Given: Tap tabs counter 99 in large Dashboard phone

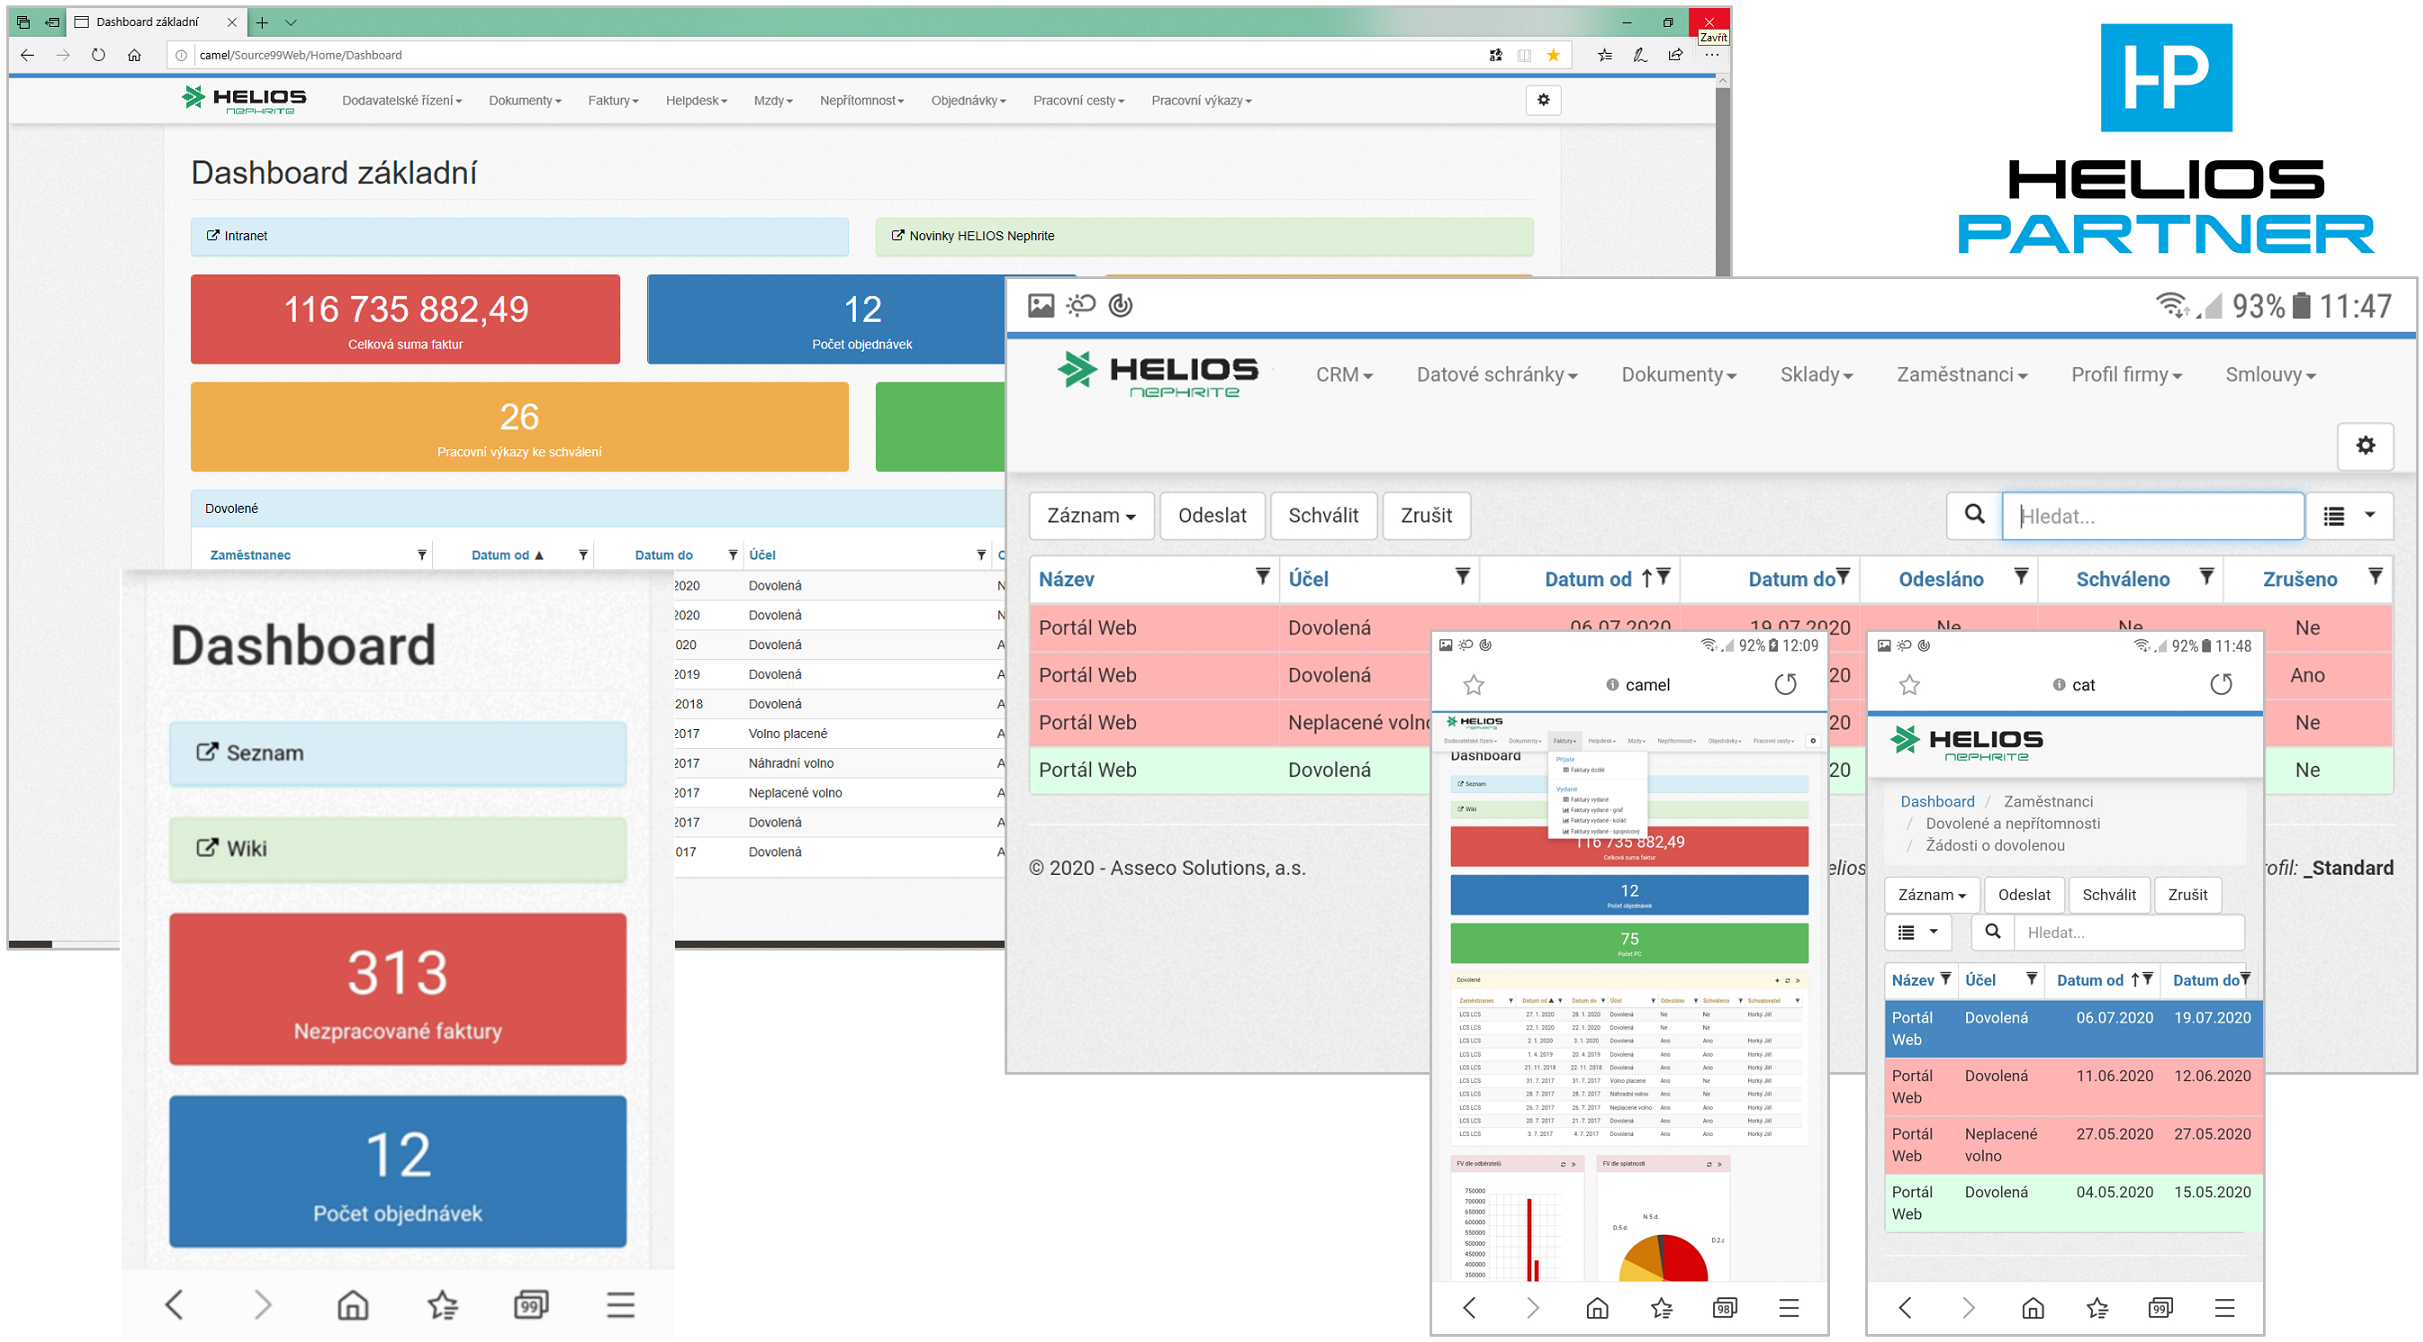Looking at the screenshot, I should click(x=531, y=1305).
